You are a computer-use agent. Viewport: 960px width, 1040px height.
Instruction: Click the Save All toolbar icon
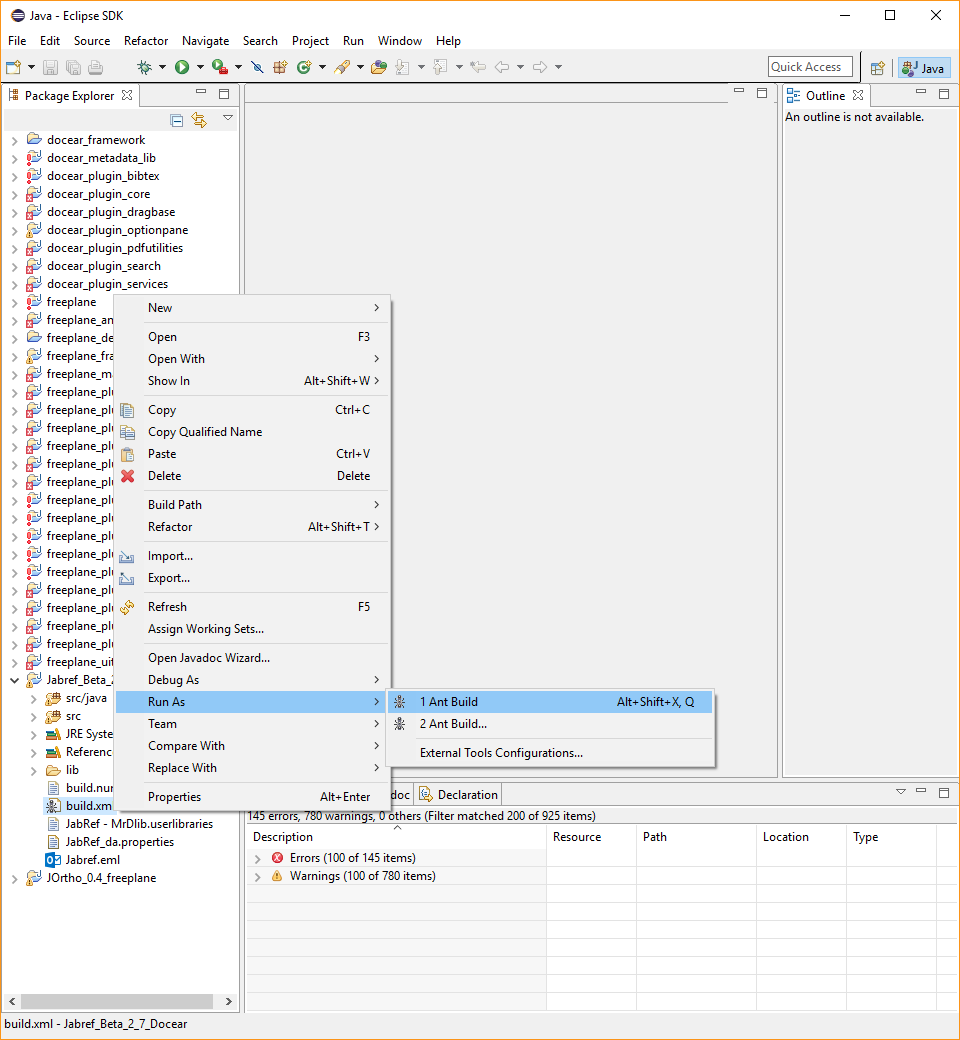[73, 67]
